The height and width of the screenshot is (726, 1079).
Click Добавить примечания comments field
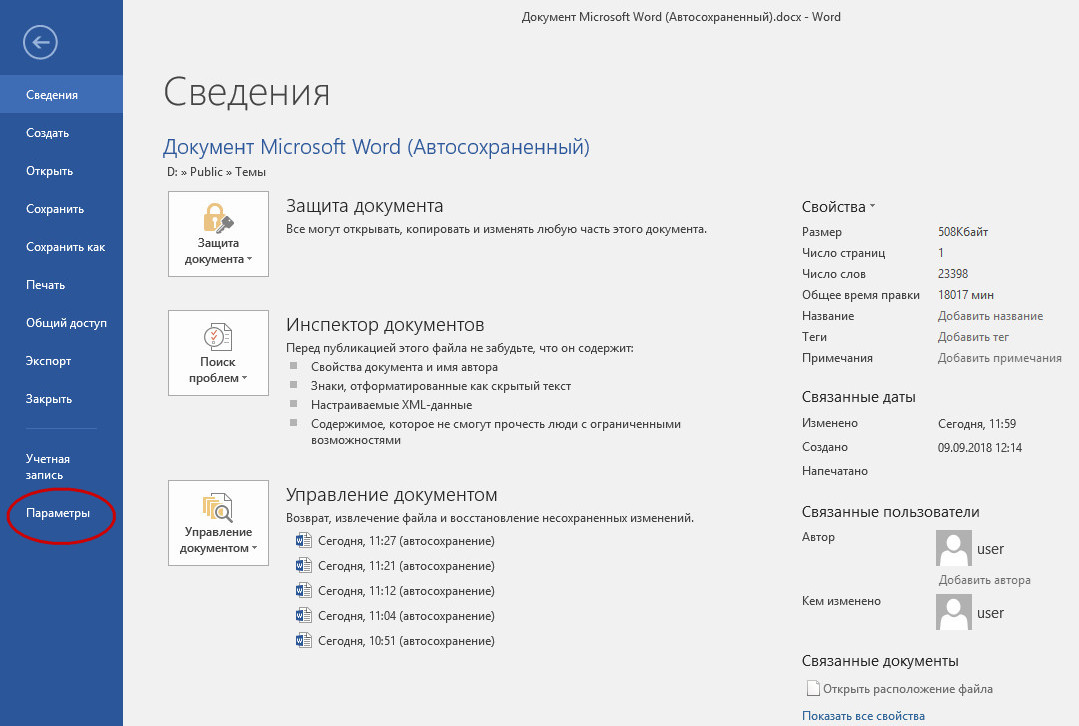(x=999, y=358)
